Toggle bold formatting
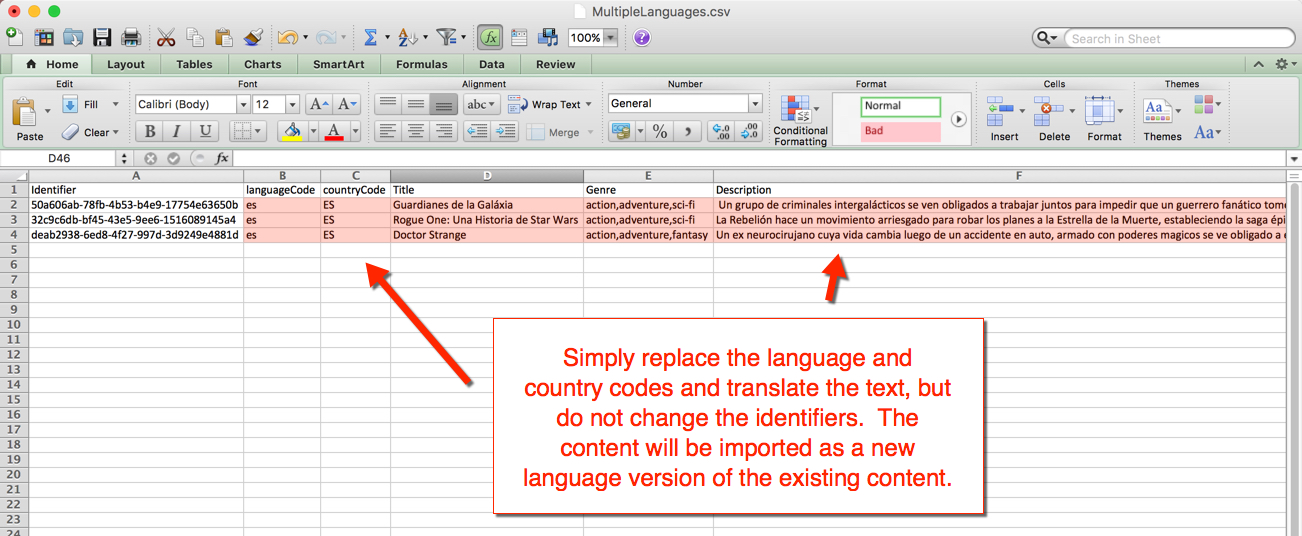 (x=149, y=131)
